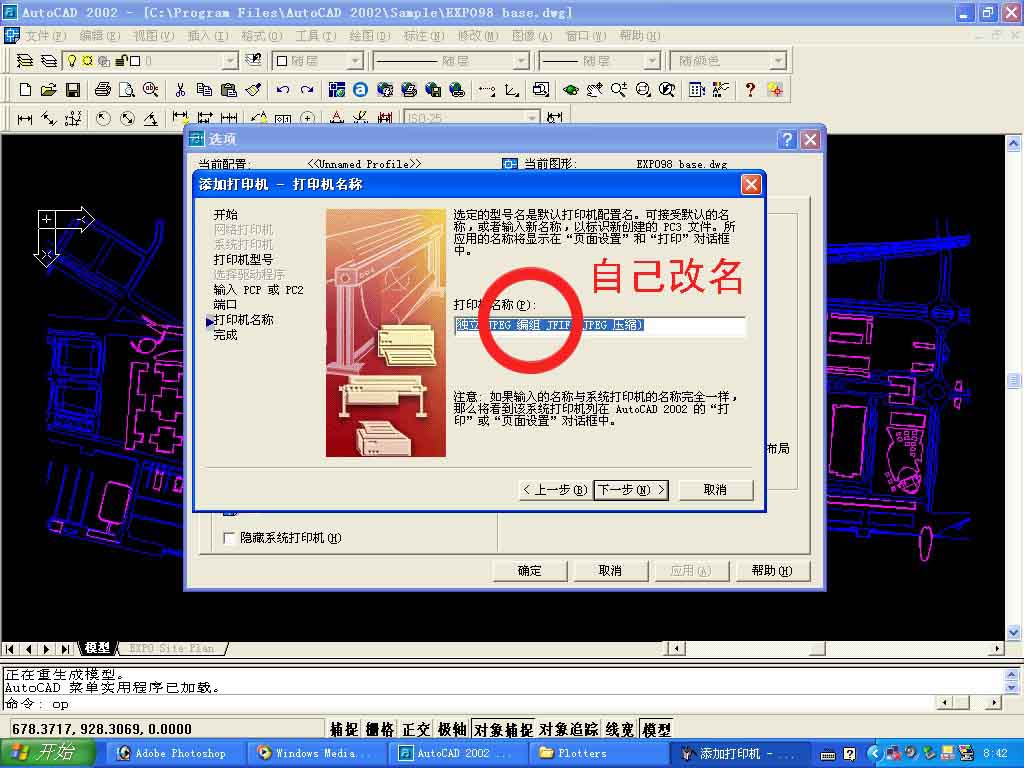Expand the layer control dropdown
Viewport: 1024px width, 768px height.
tap(230, 61)
